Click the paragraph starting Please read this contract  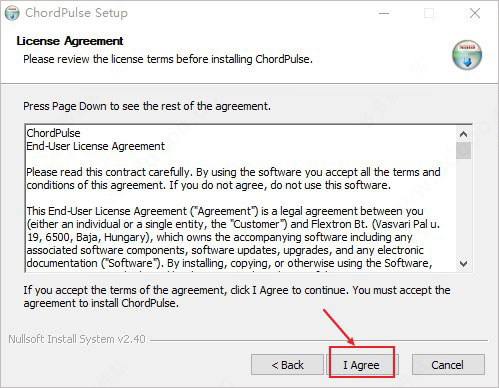click(233, 179)
